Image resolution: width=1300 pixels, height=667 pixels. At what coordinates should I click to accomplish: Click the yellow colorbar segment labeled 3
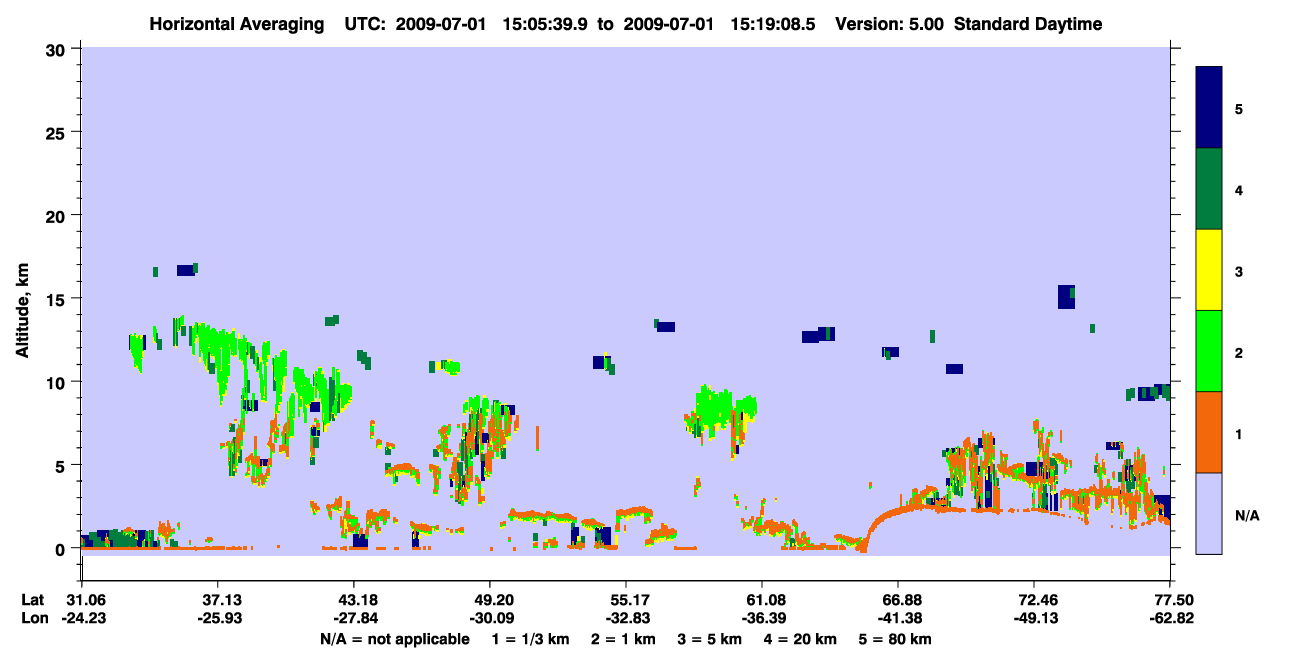1209,270
